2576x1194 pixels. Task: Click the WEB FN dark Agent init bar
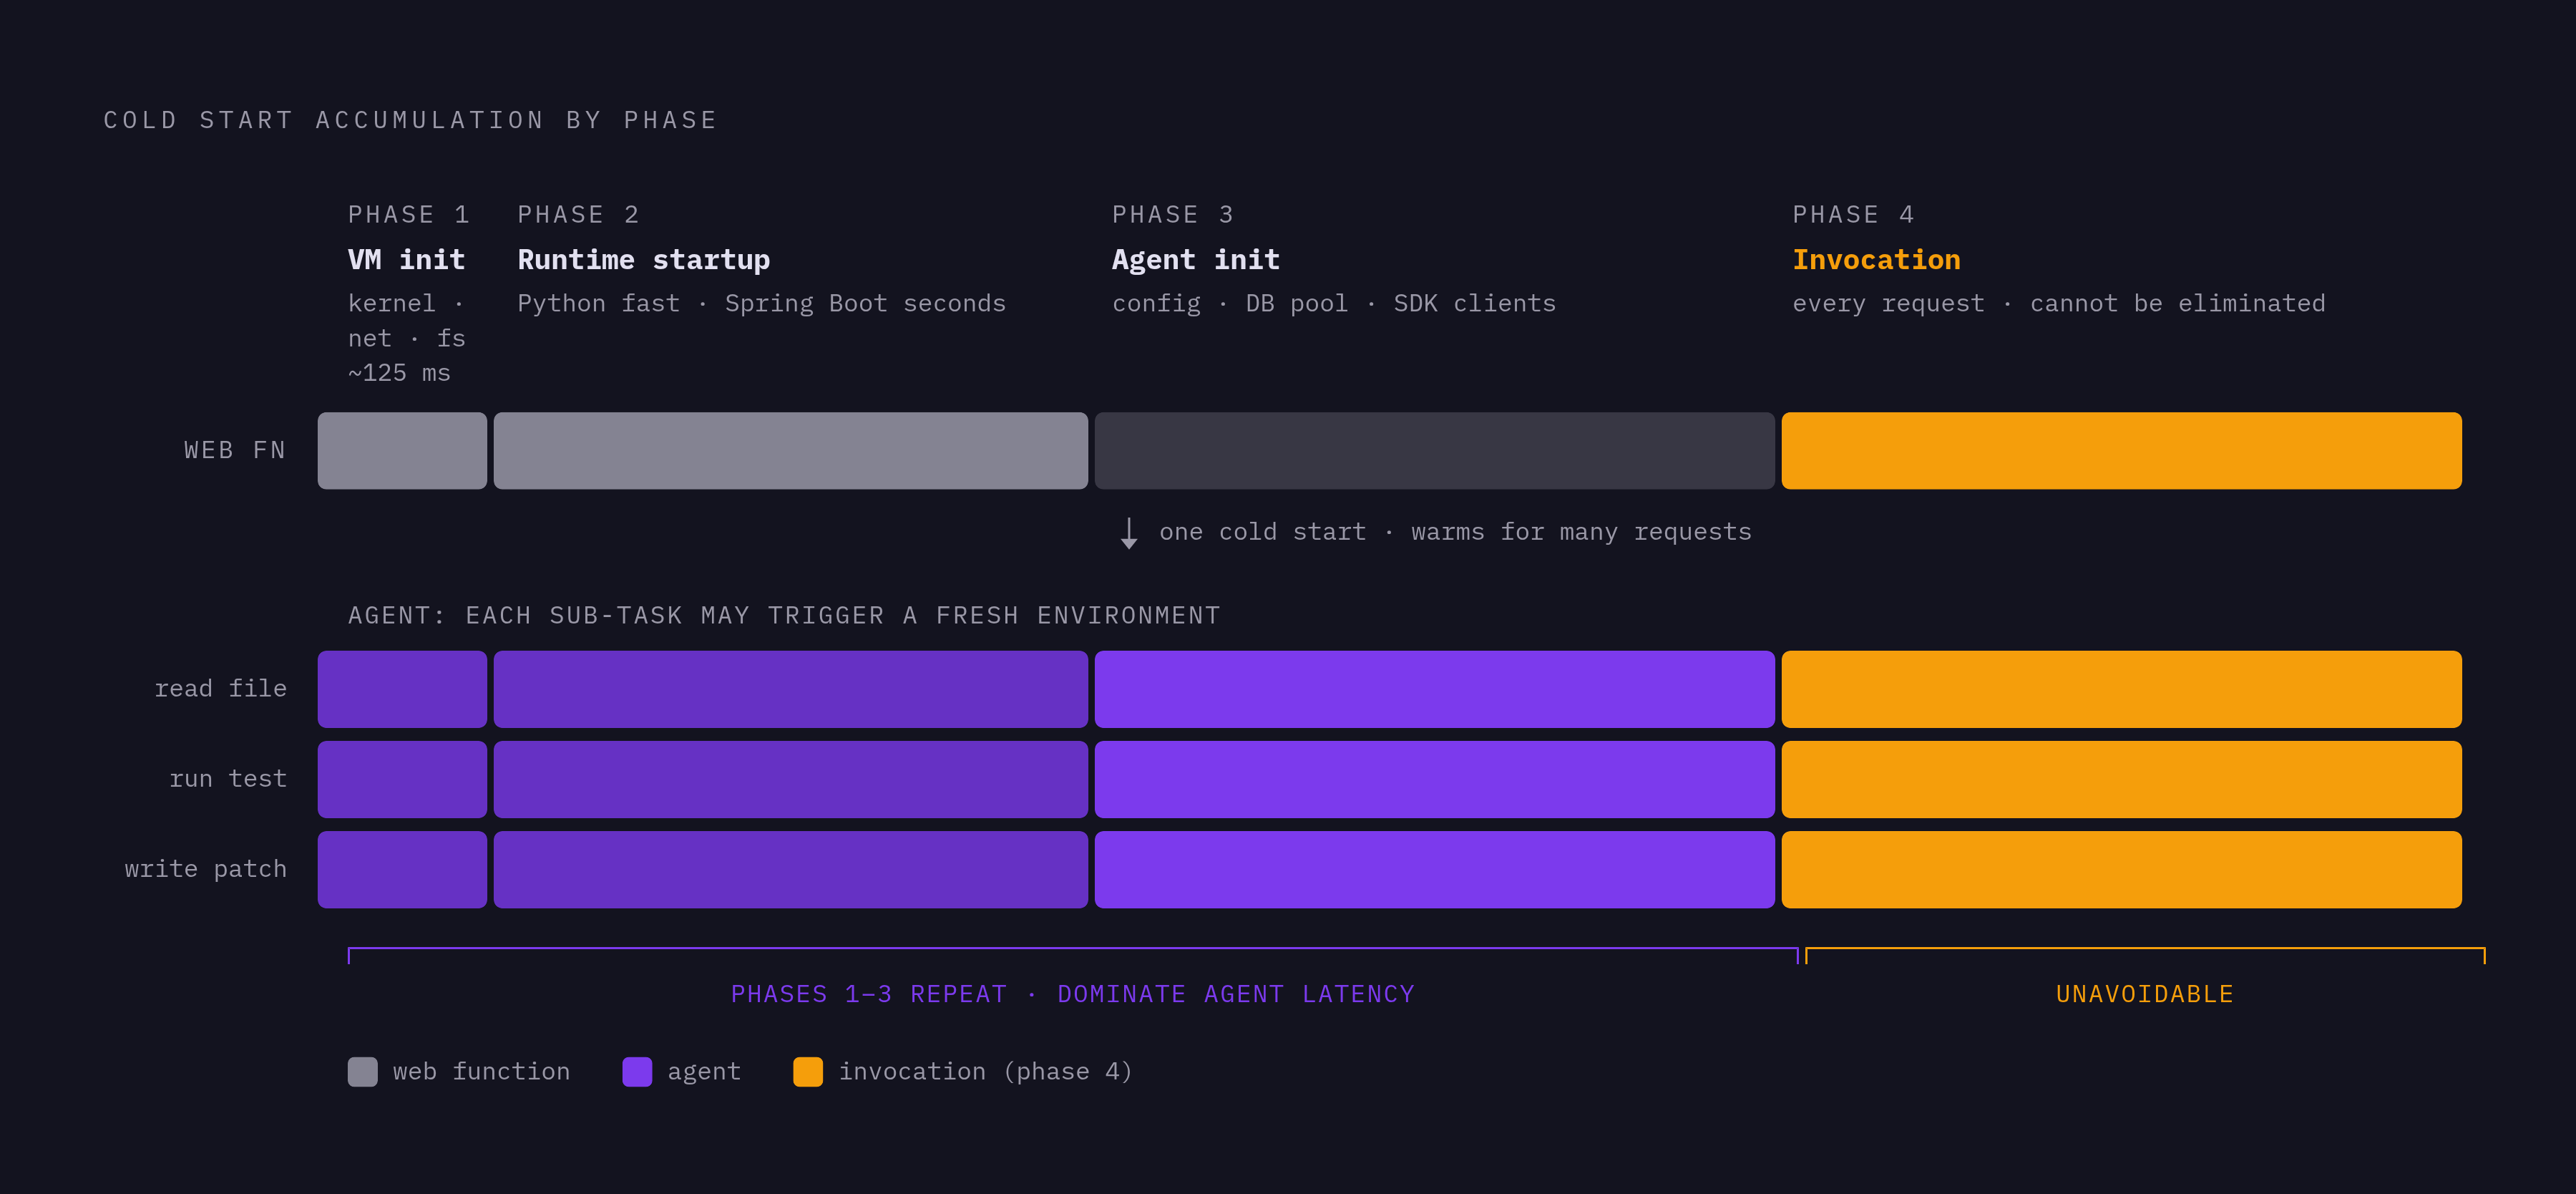[x=1435, y=451]
